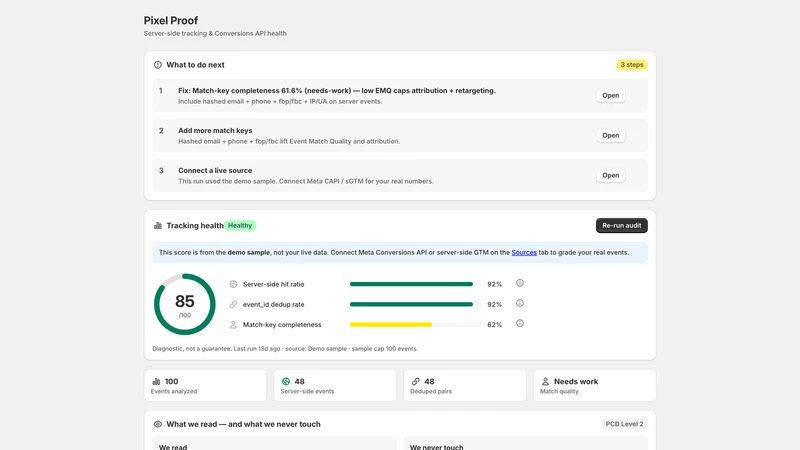This screenshot has height=450, width=800.
Task: Select the Deduped pairs card
Action: (465, 385)
